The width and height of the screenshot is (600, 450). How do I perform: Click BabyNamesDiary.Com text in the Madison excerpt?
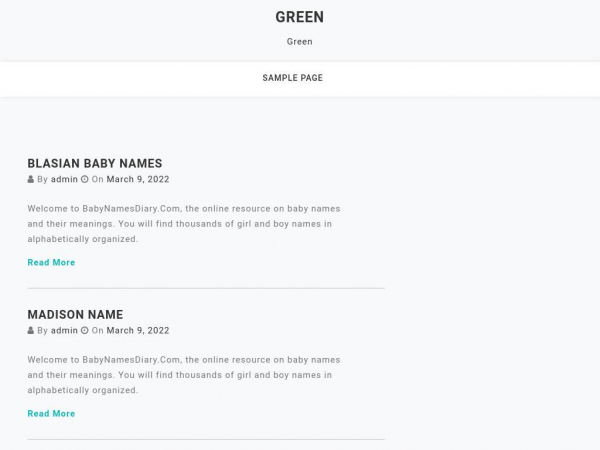coord(131,360)
